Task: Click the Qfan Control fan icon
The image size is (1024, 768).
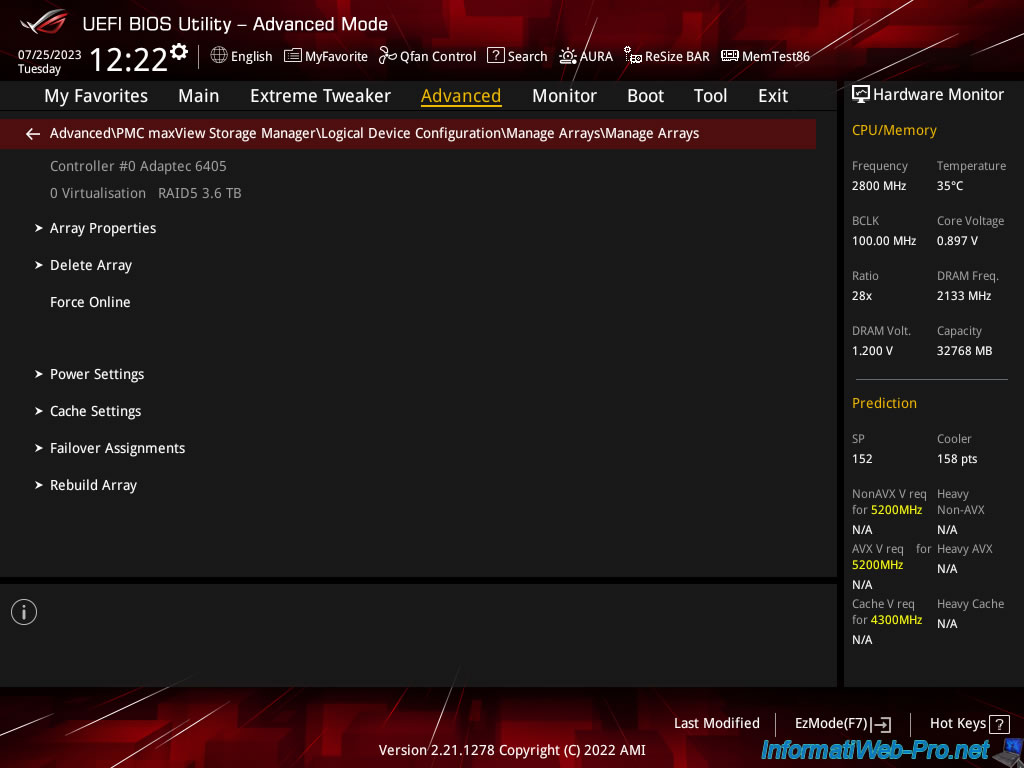Action: [388, 56]
